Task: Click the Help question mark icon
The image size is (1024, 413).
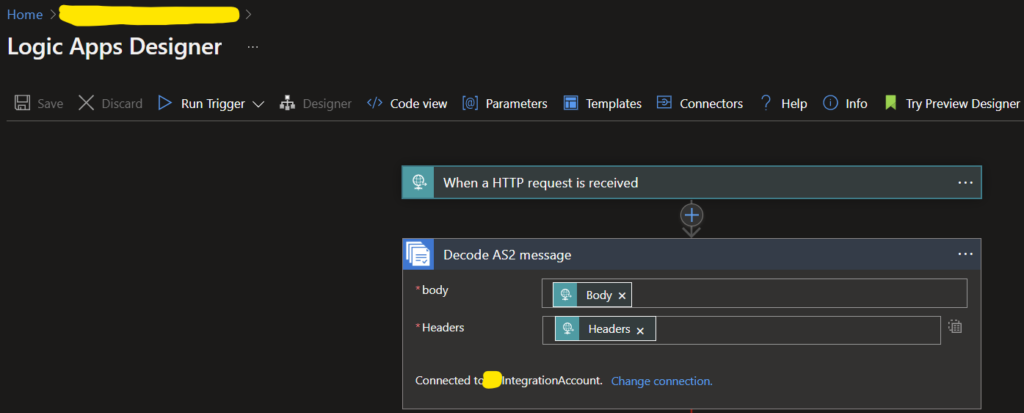Action: click(766, 103)
